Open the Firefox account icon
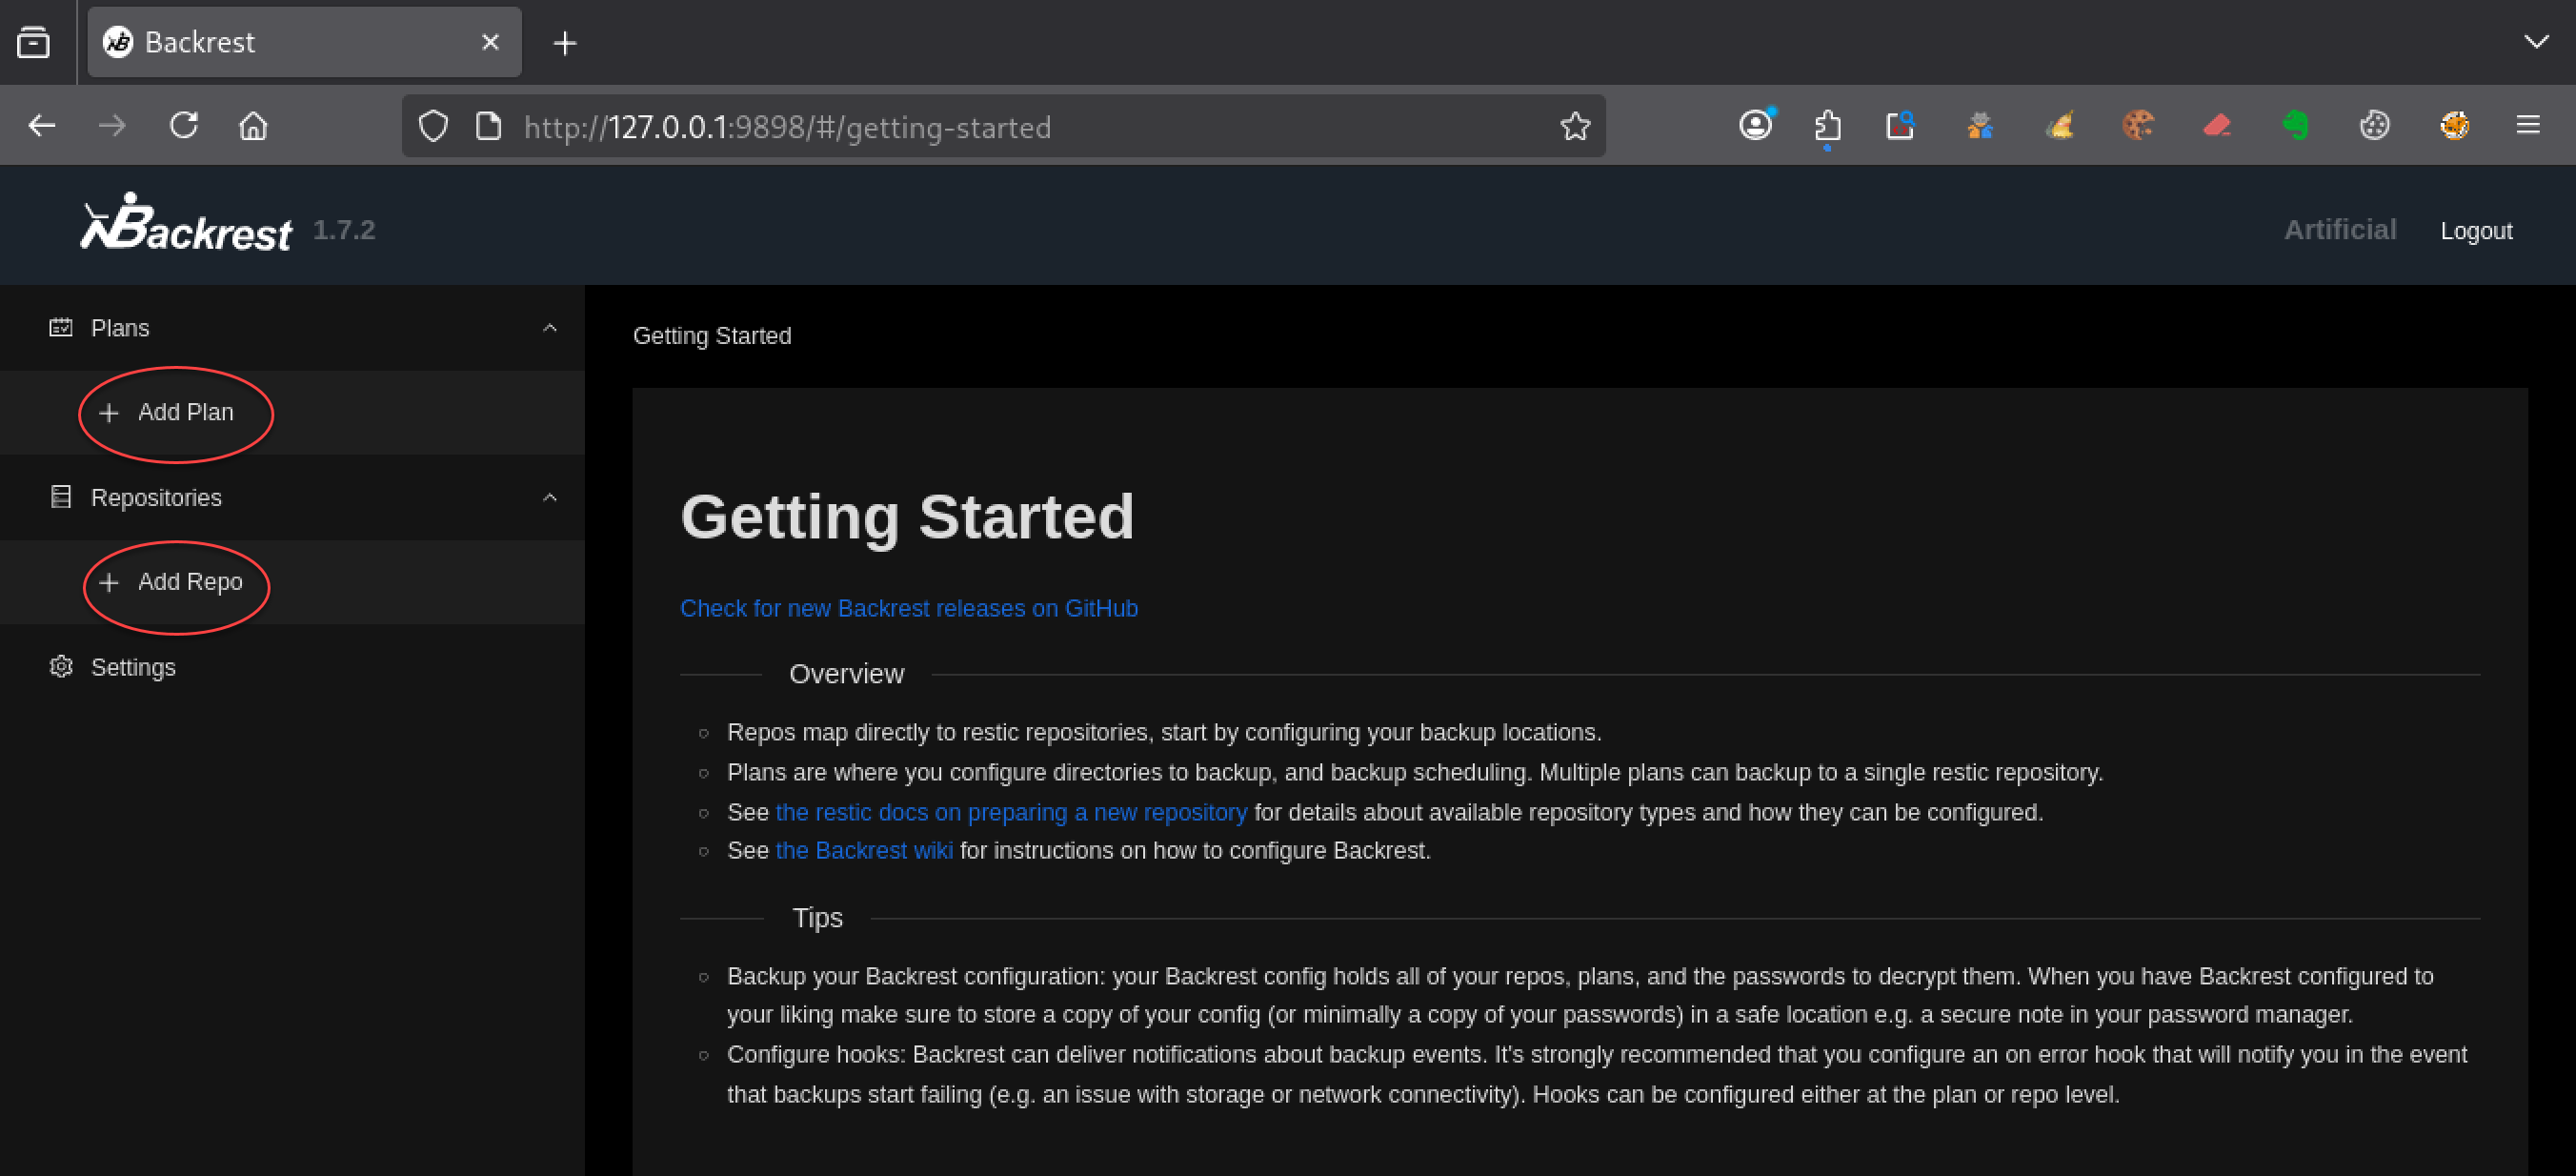 click(1755, 125)
